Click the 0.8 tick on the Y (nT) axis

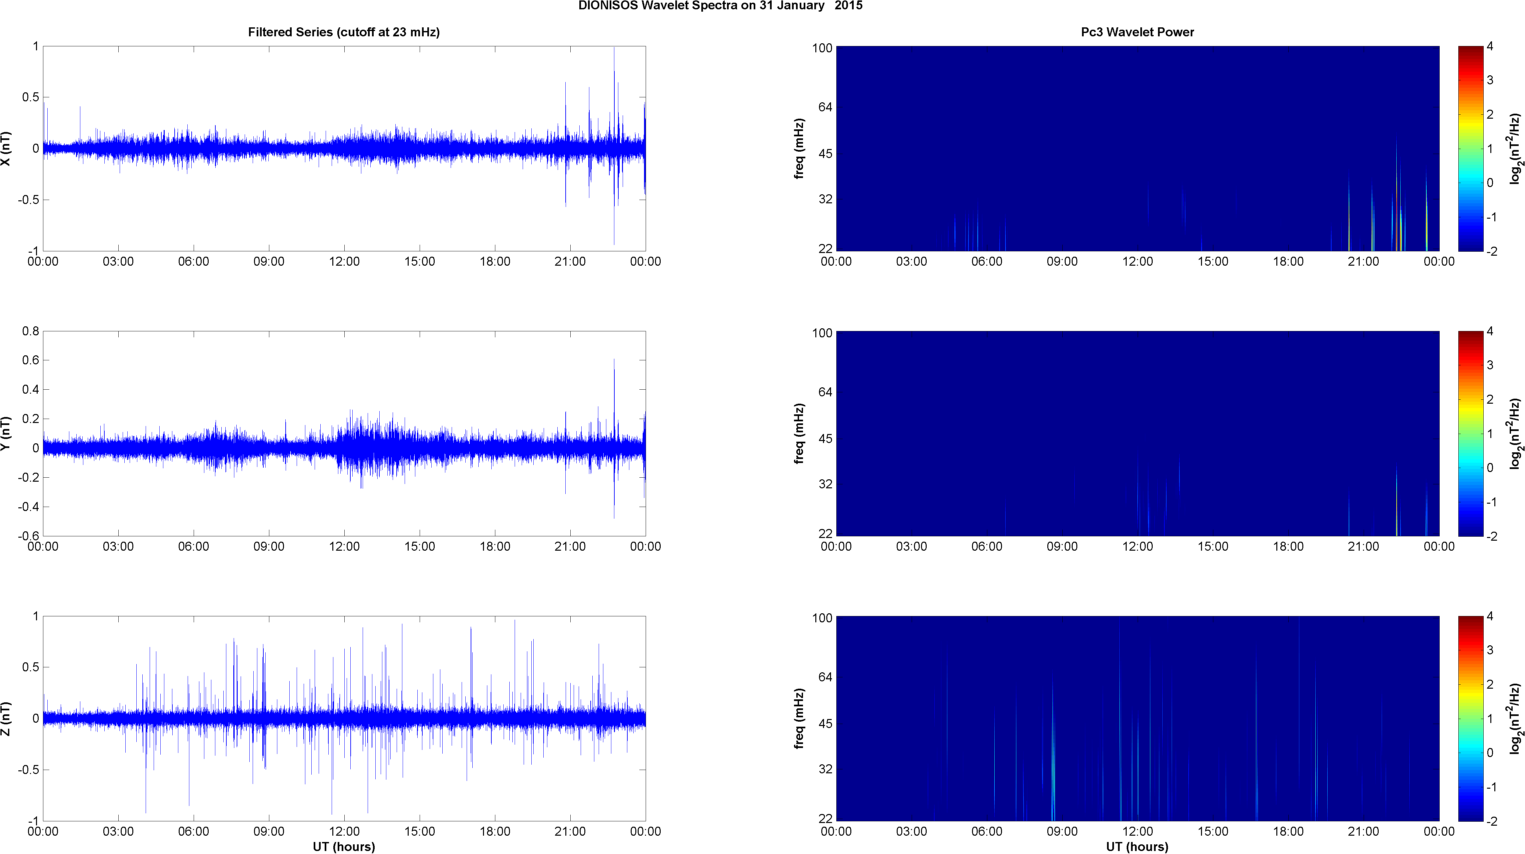click(x=31, y=331)
